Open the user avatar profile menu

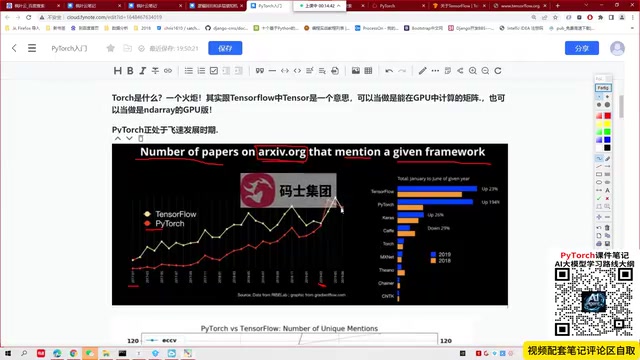pyautogui.click(x=617, y=48)
